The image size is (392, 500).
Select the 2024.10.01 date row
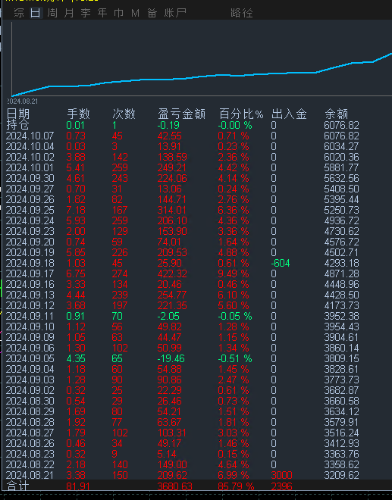click(30, 168)
